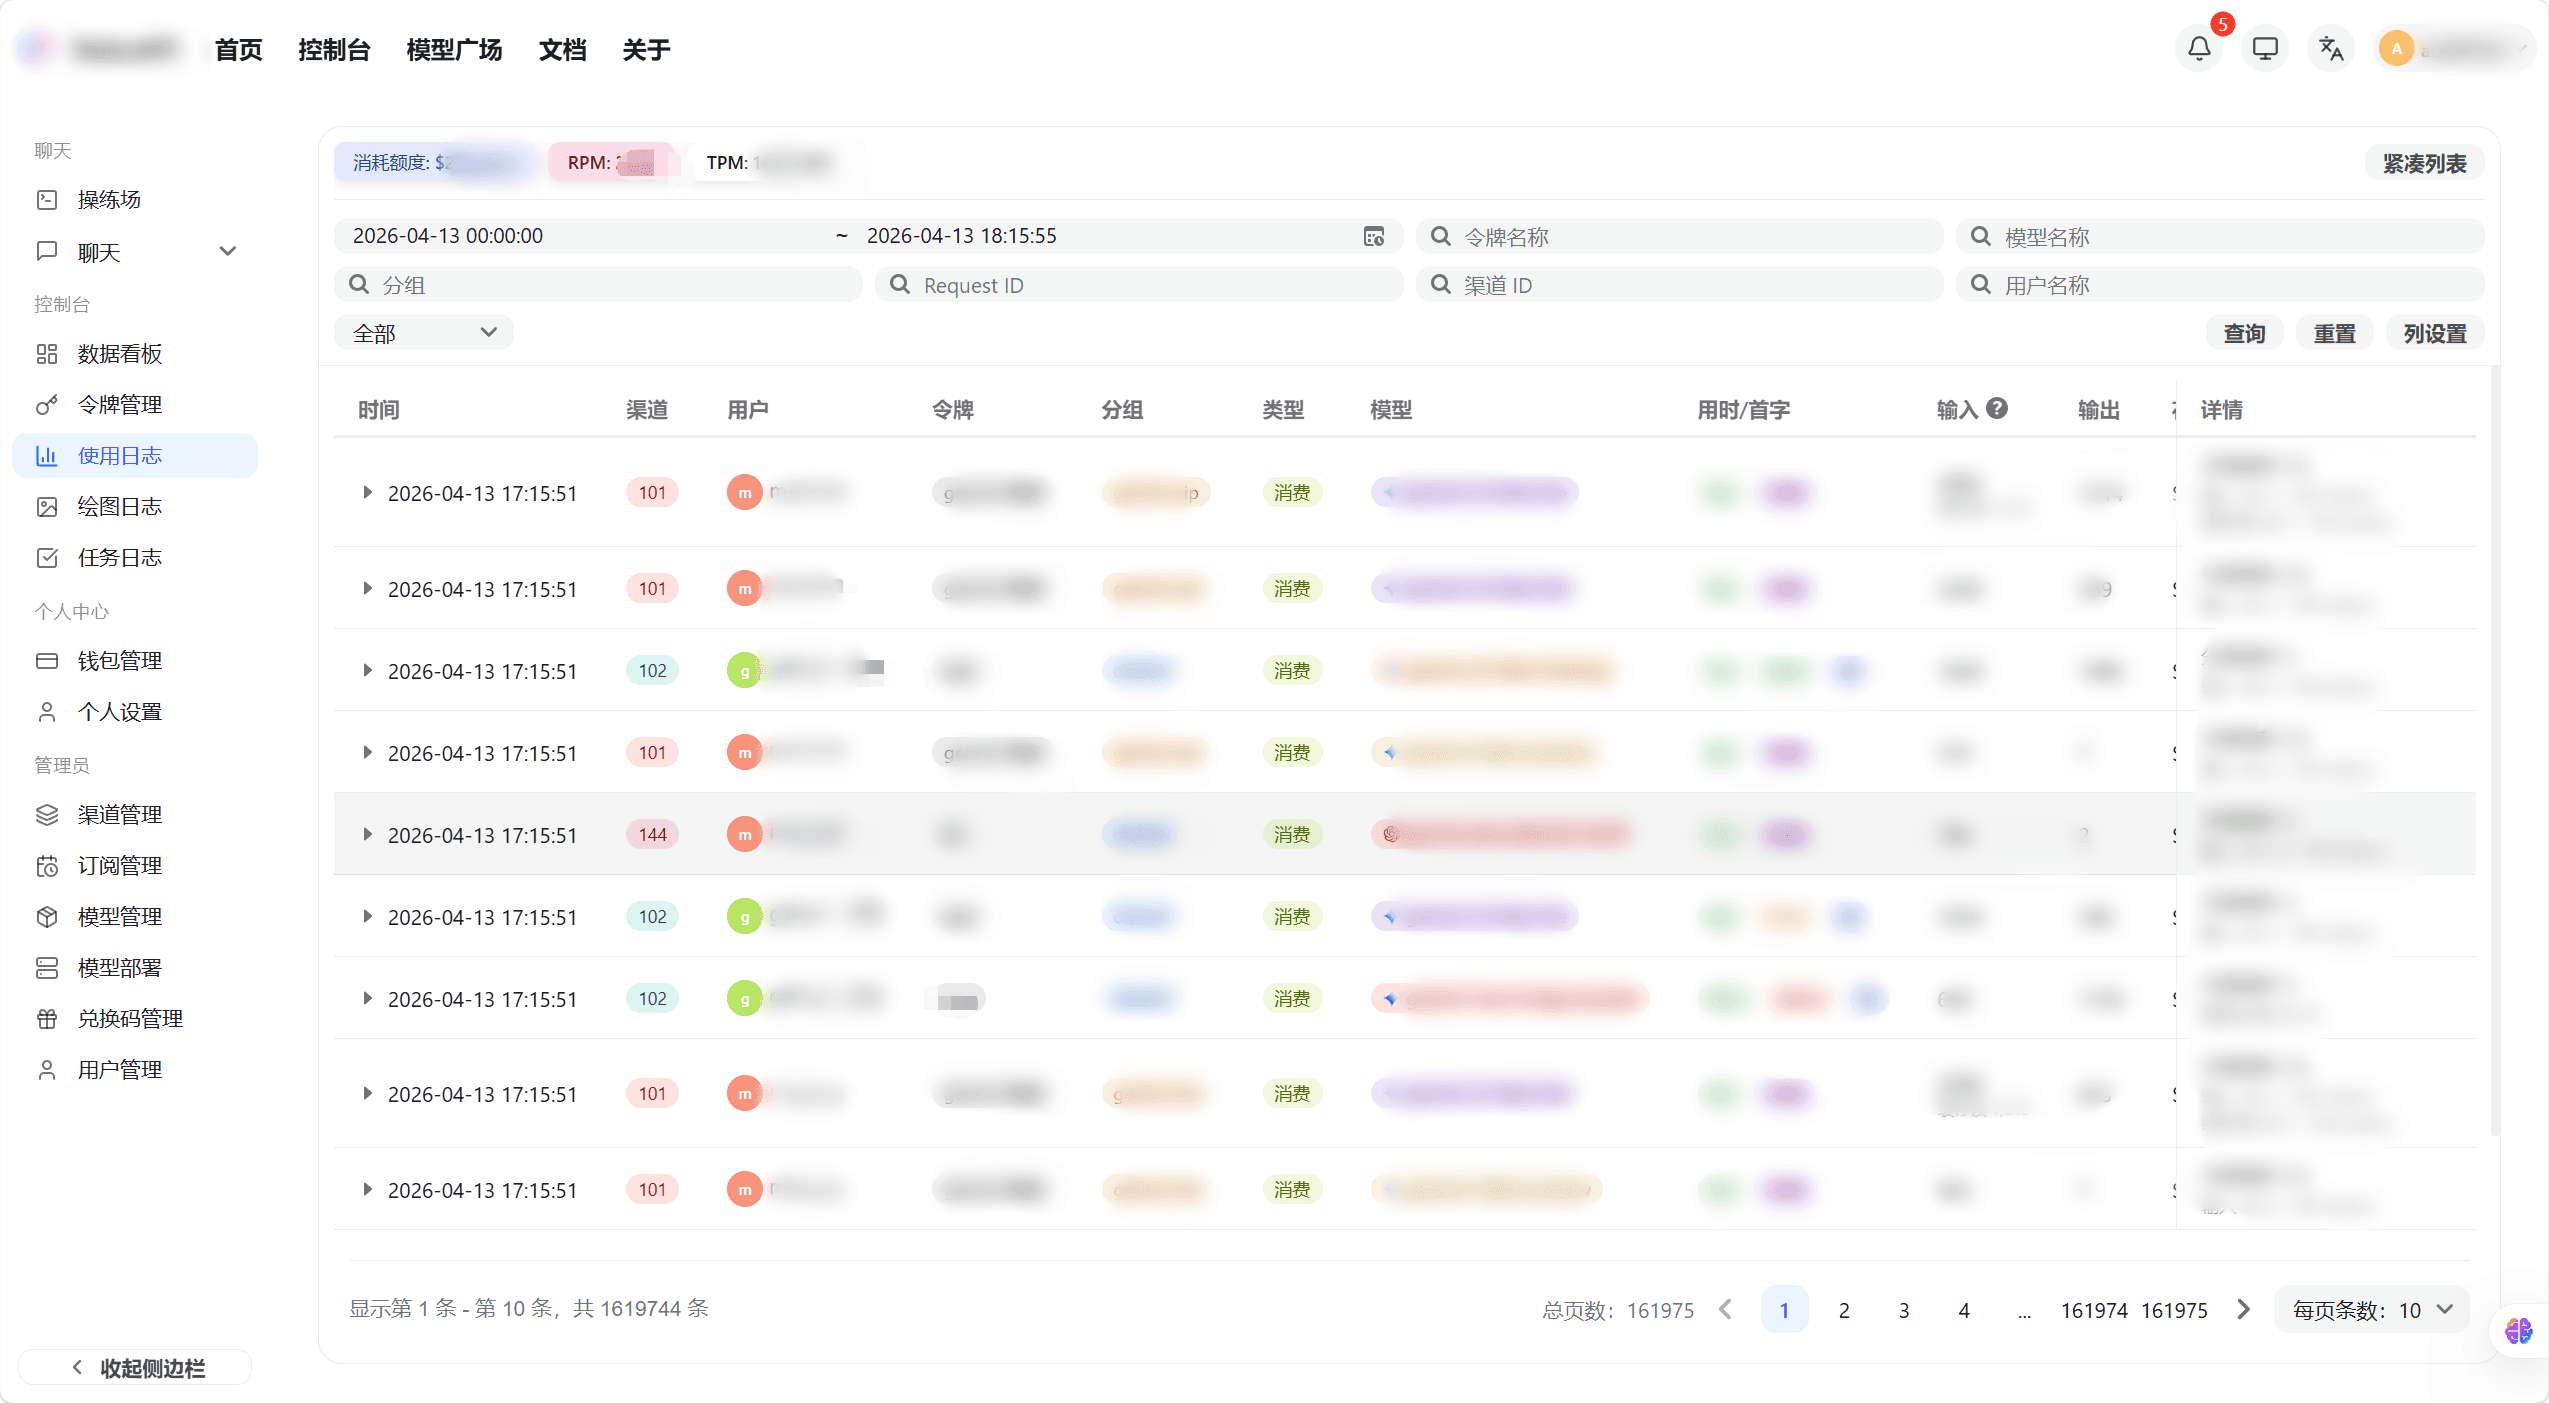The image size is (2549, 1403).
Task: Open 文档 in the top navigation
Action: (x=562, y=50)
